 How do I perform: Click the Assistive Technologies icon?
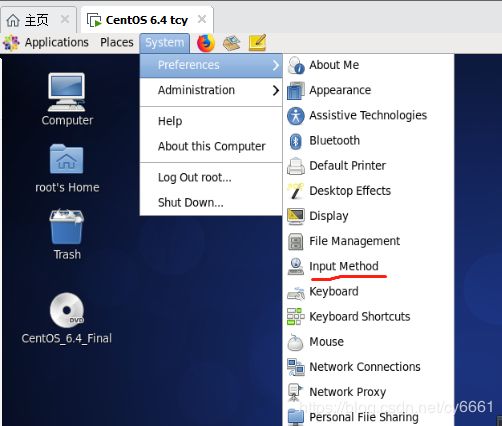pyautogui.click(x=296, y=116)
